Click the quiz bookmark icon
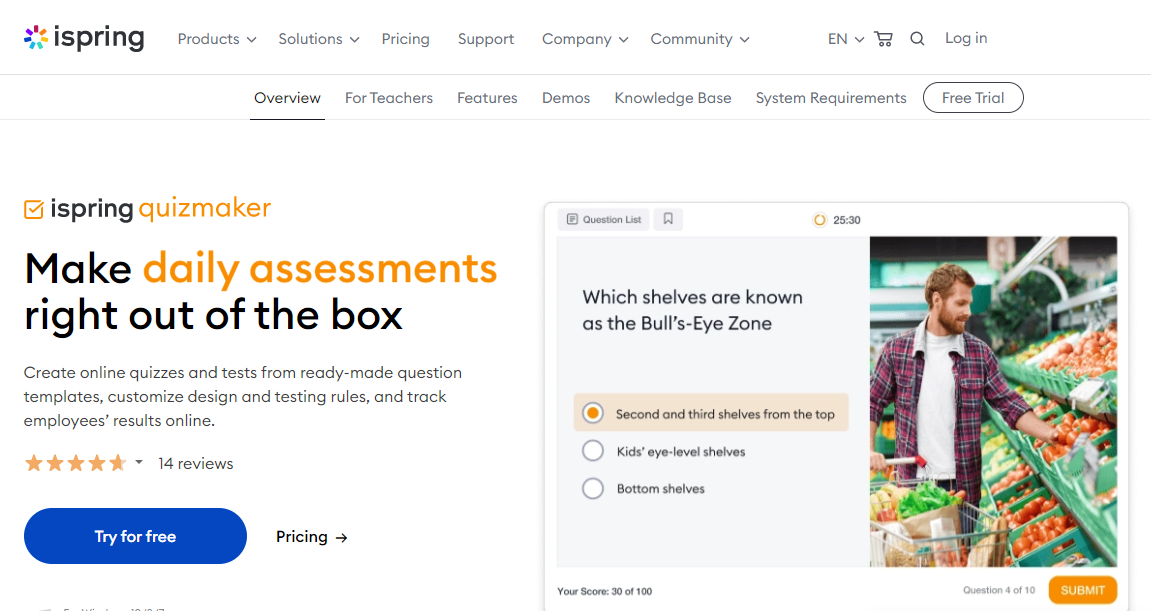The width and height of the screenshot is (1151, 611). click(668, 219)
